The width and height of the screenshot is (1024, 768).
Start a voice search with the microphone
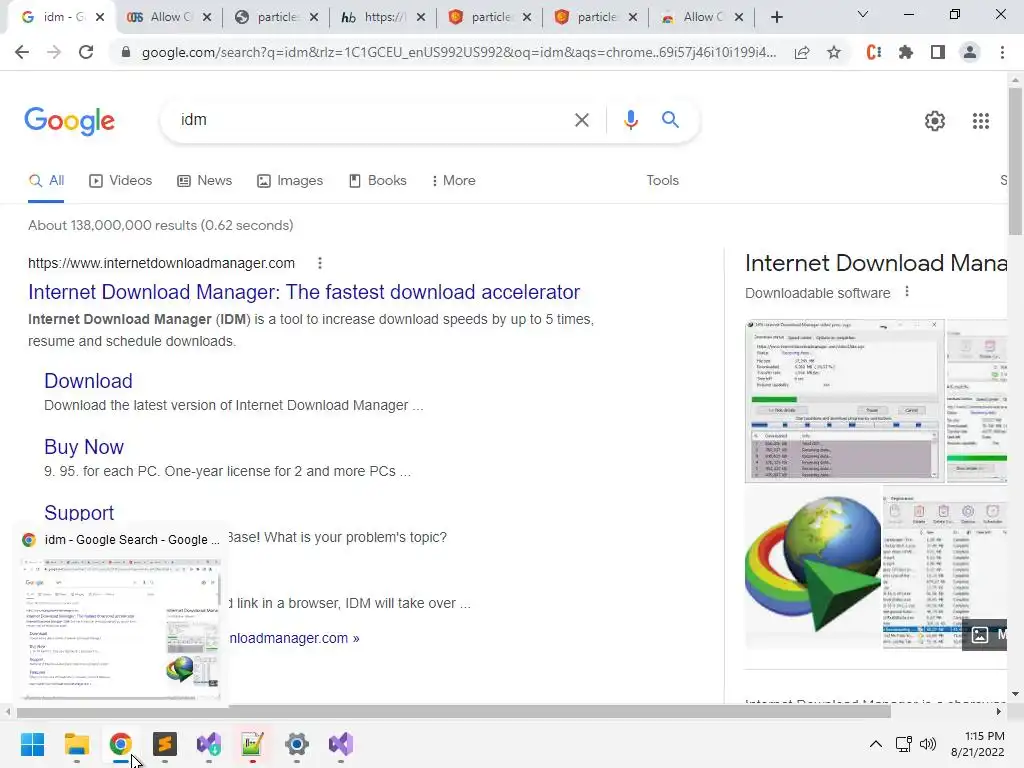(630, 120)
